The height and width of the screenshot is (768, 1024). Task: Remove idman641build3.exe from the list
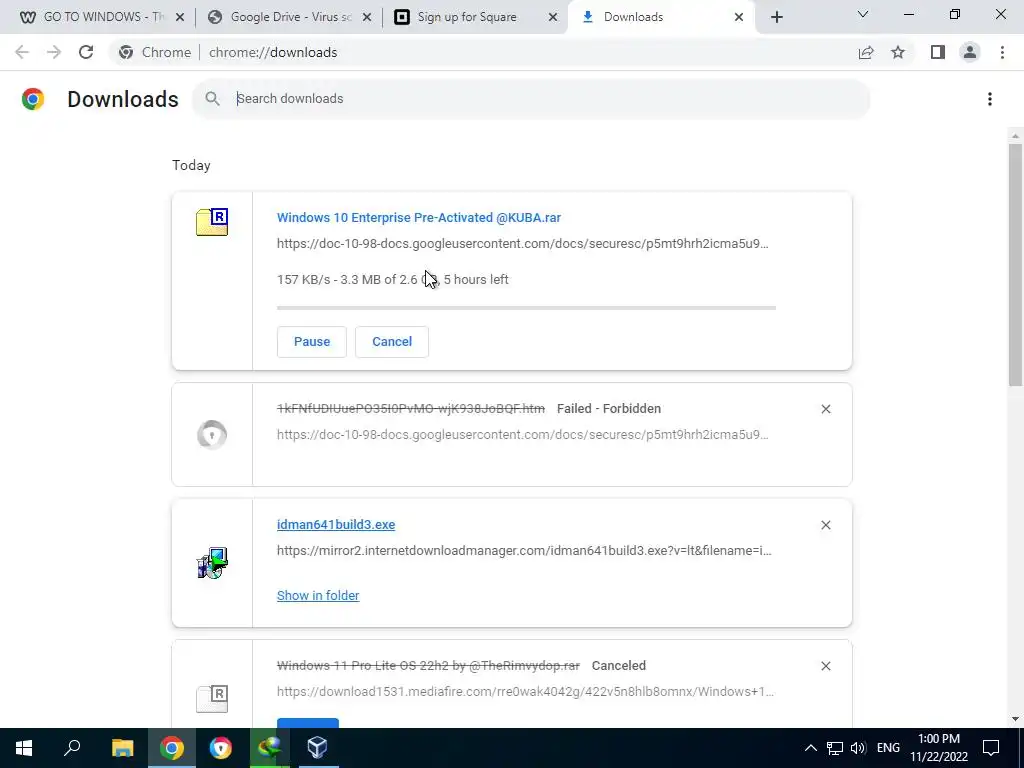click(825, 525)
